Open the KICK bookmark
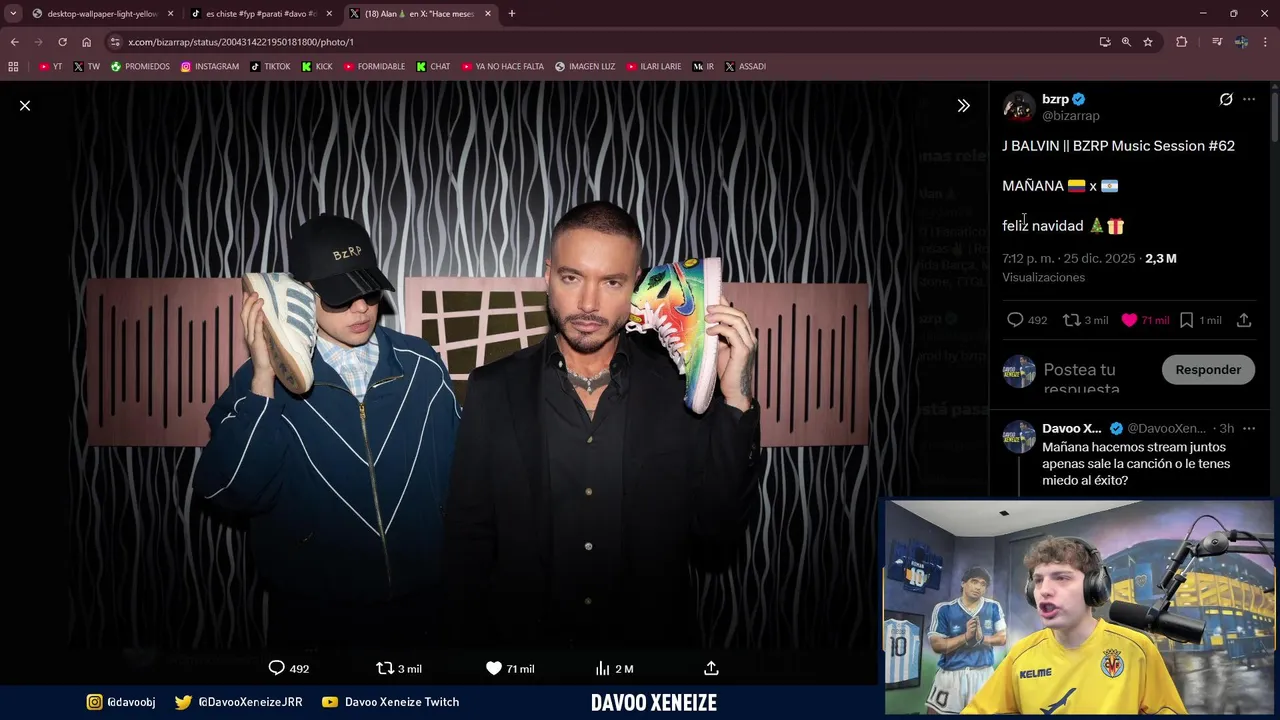The width and height of the screenshot is (1280, 720). tap(317, 66)
